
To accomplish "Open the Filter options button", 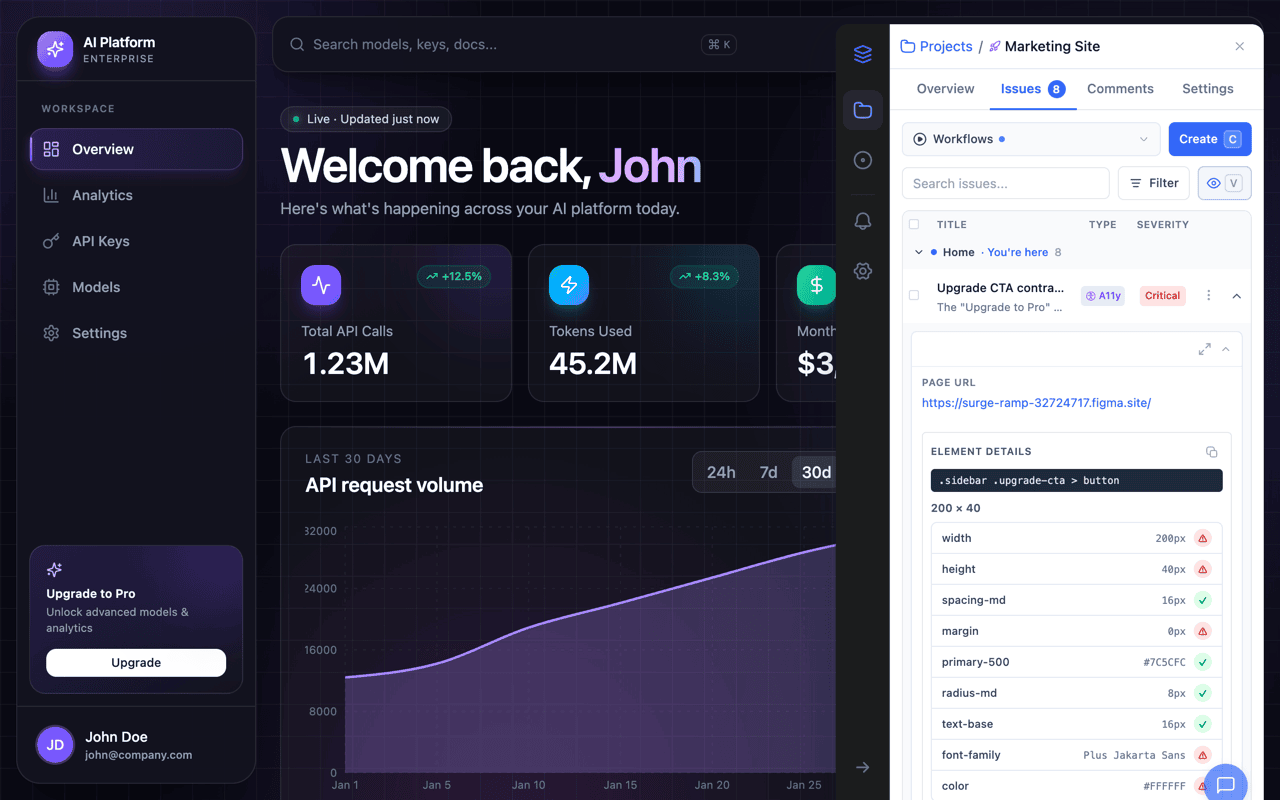I will [1154, 183].
